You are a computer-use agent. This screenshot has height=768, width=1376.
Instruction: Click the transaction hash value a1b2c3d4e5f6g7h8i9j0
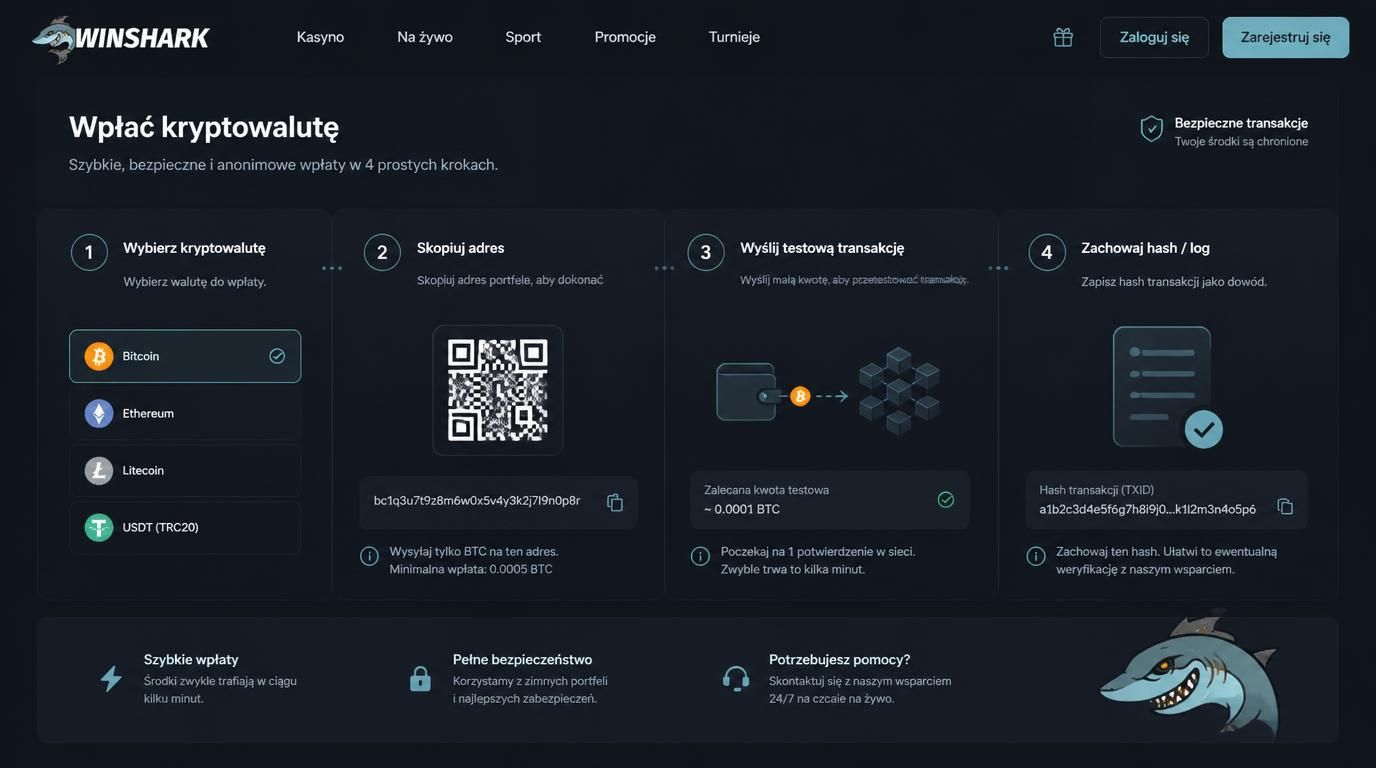tap(1147, 509)
